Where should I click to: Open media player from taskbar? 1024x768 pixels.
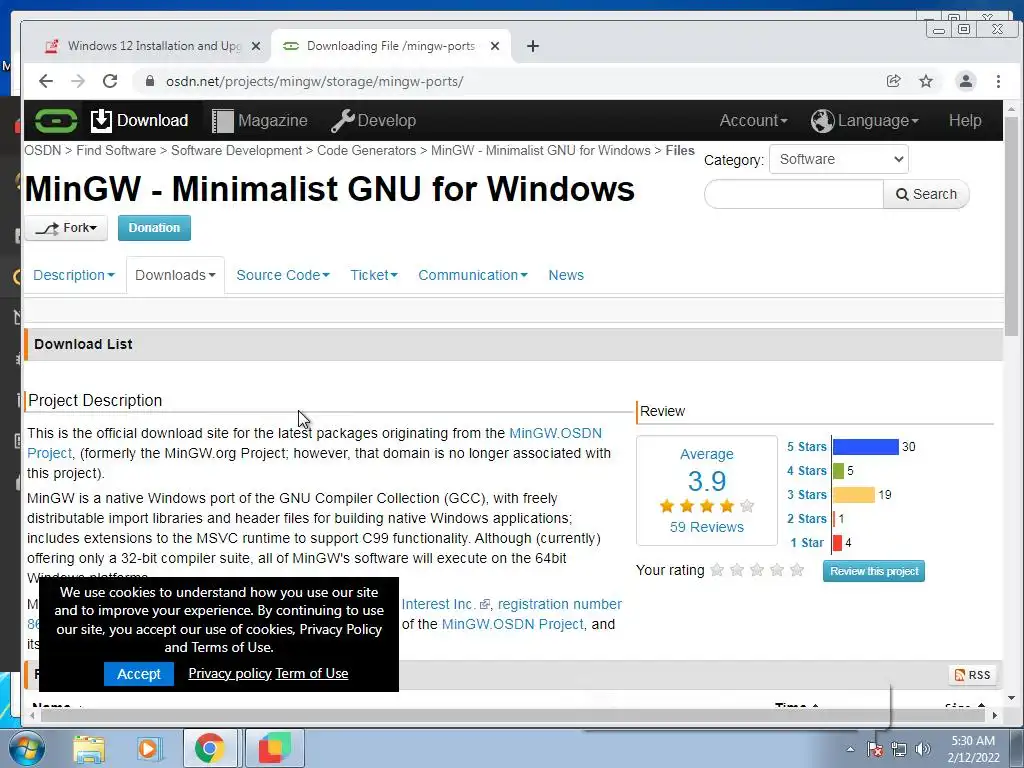pyautogui.click(x=148, y=748)
